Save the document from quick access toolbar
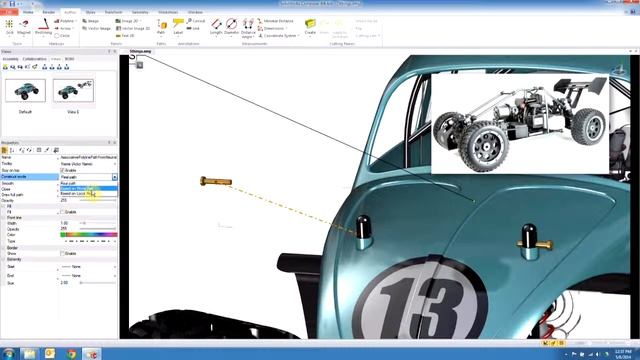This screenshot has width=640, height=360. pyautogui.click(x=13, y=4)
